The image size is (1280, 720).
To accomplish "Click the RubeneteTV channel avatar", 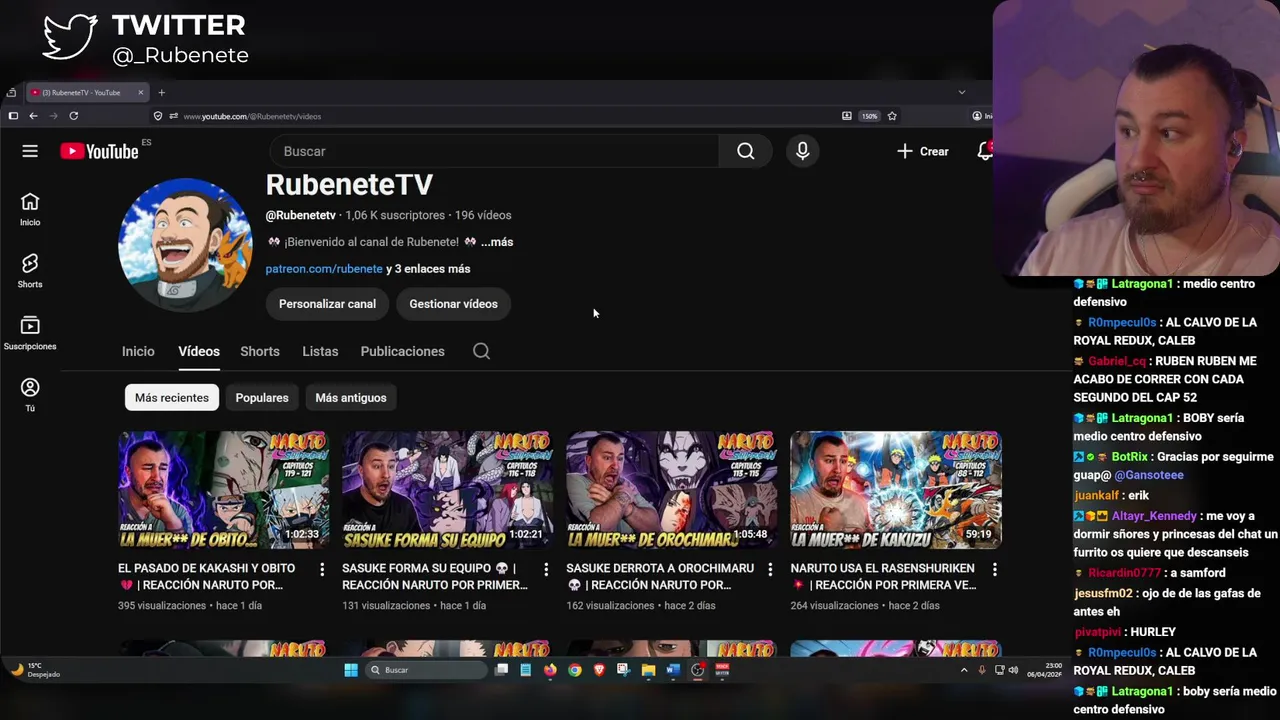I will [x=185, y=245].
